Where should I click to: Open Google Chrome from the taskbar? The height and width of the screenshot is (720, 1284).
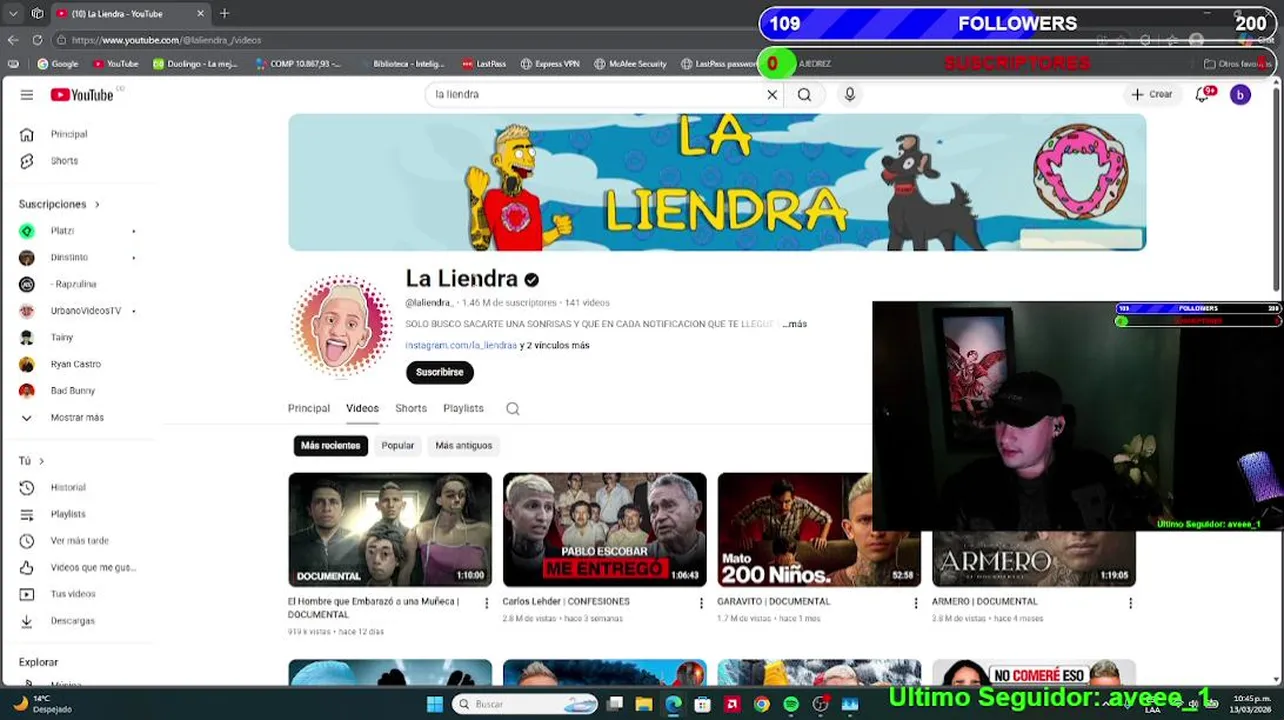(x=762, y=704)
